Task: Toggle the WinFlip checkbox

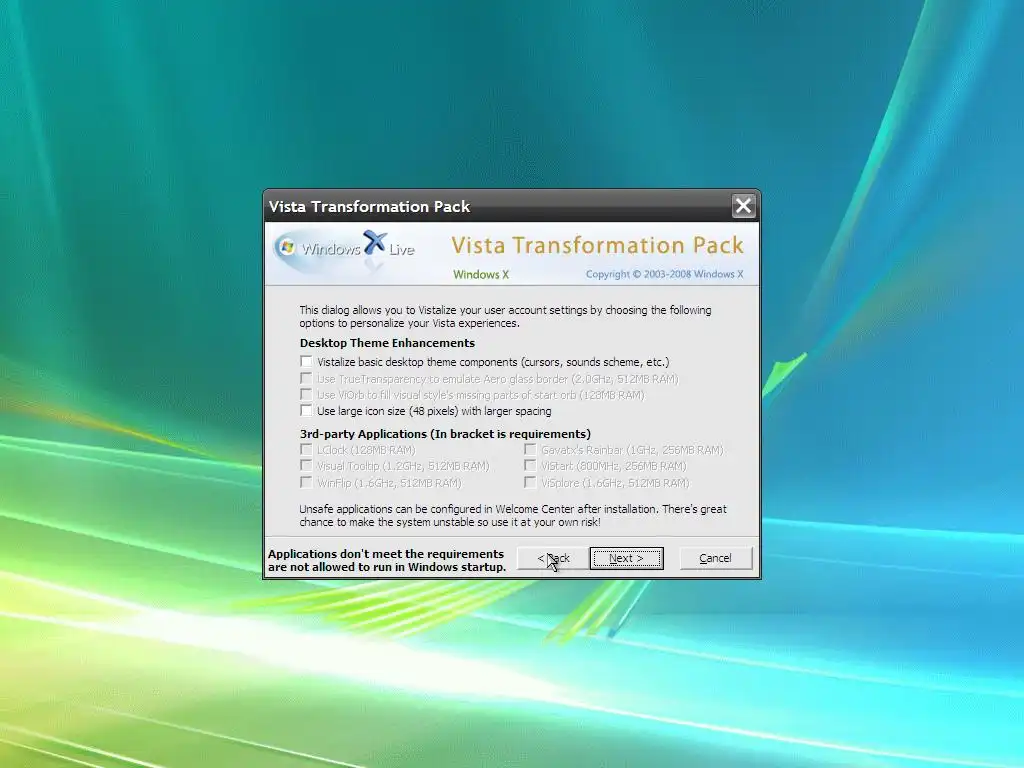Action: pyautogui.click(x=306, y=483)
